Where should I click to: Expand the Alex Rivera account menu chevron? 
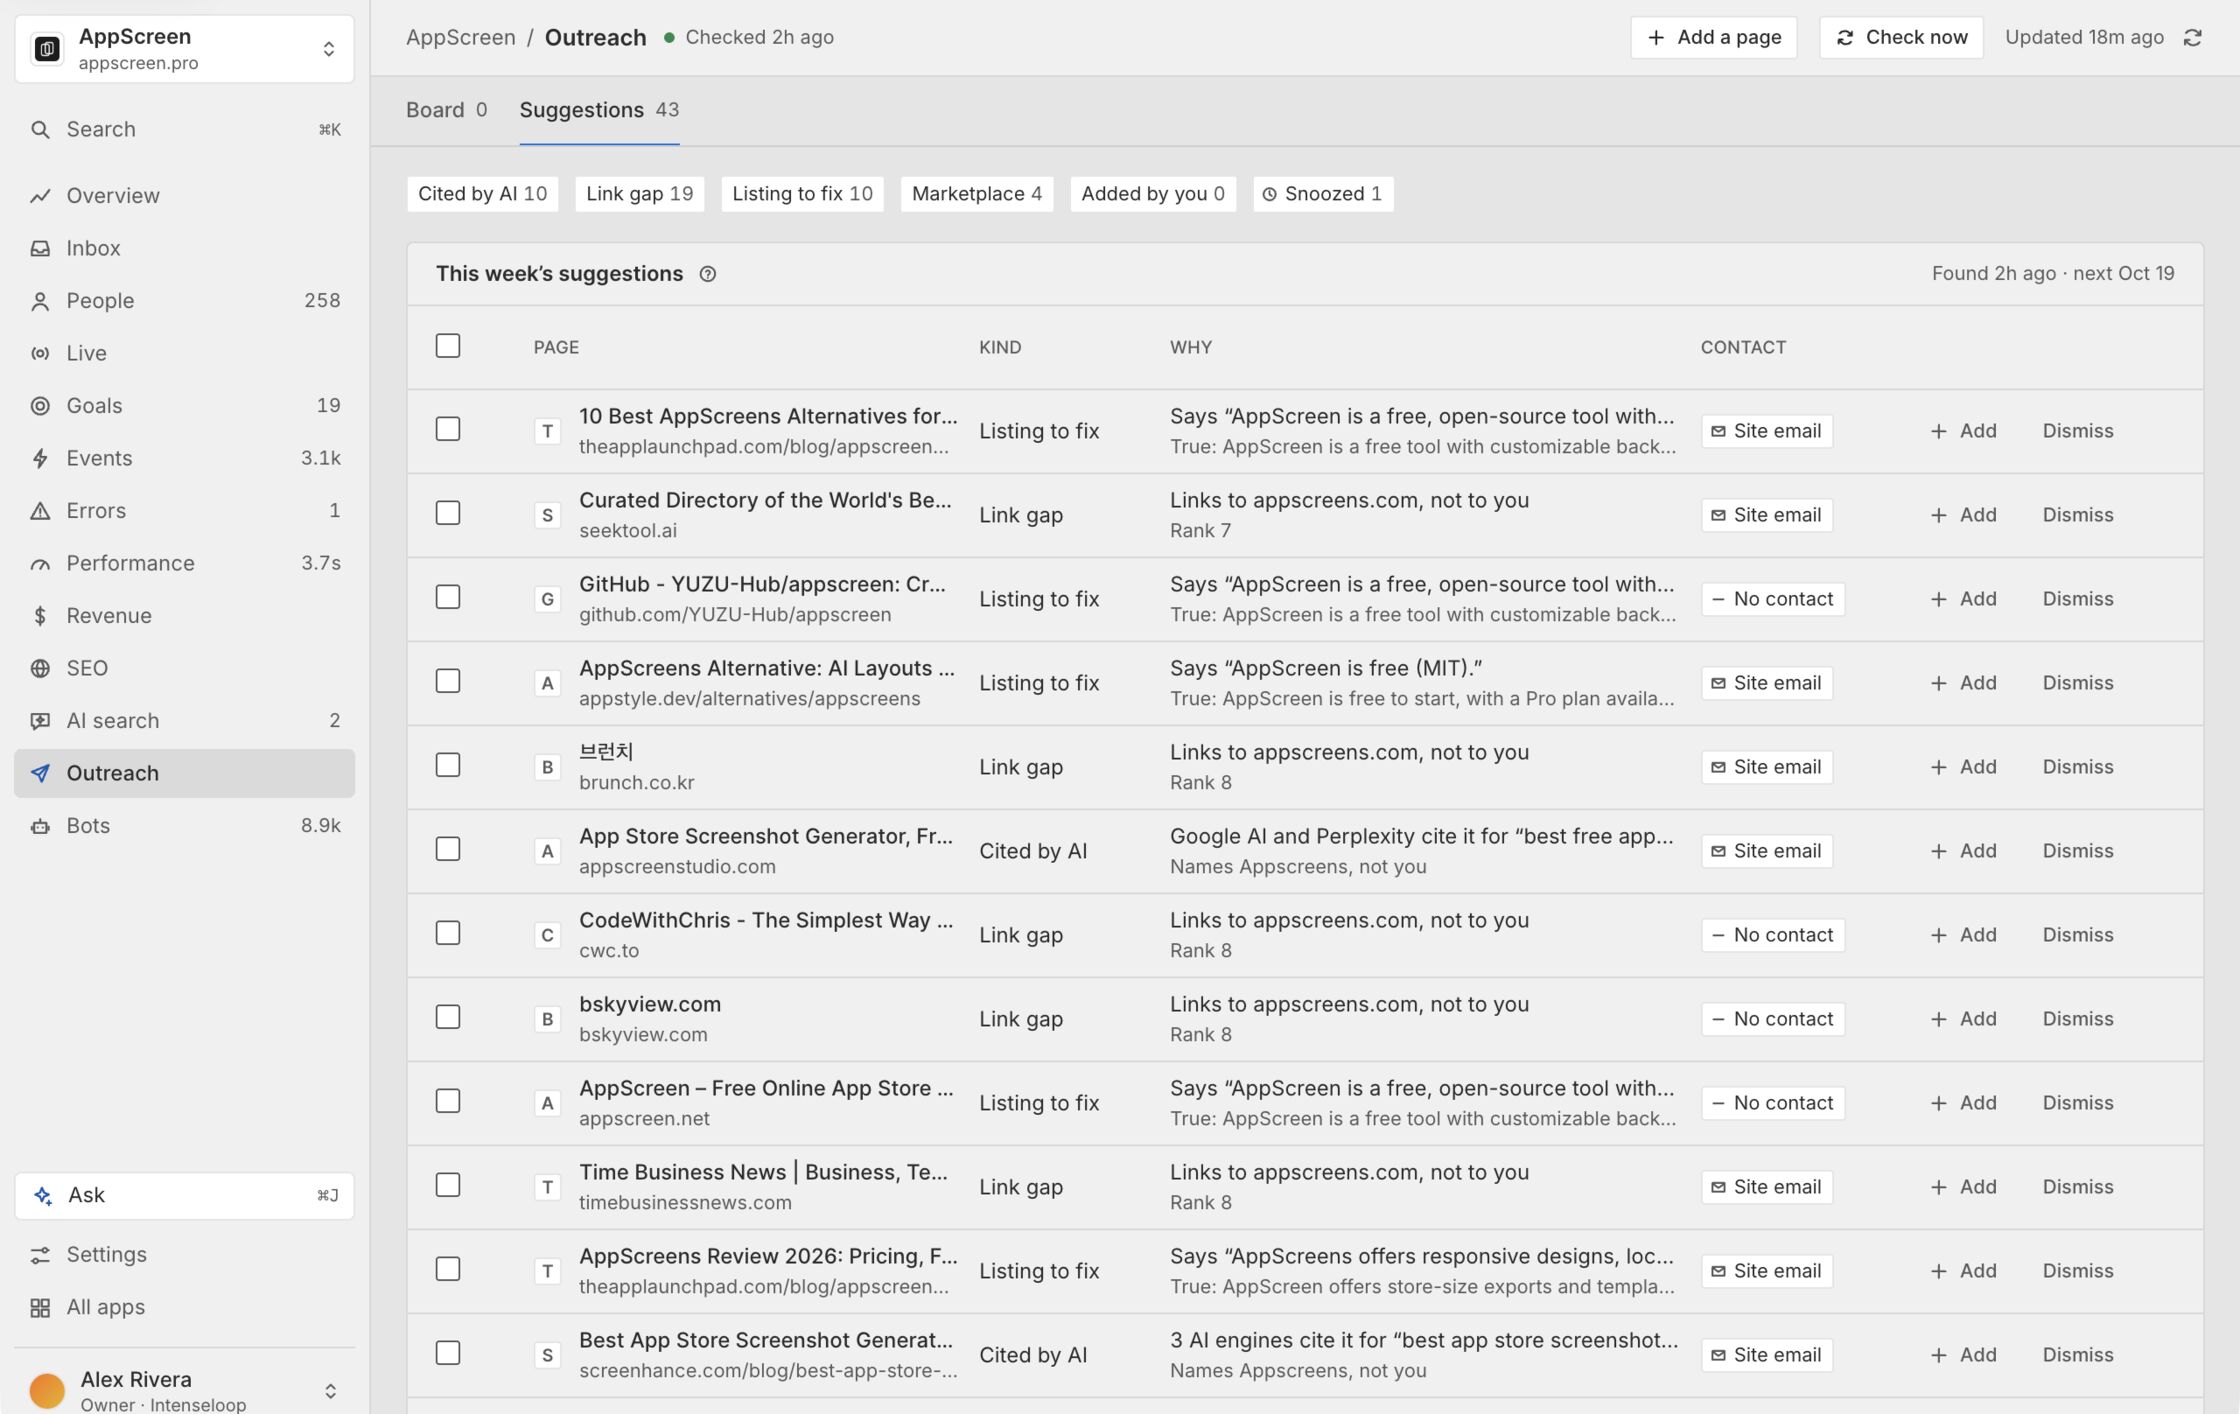click(x=330, y=1391)
